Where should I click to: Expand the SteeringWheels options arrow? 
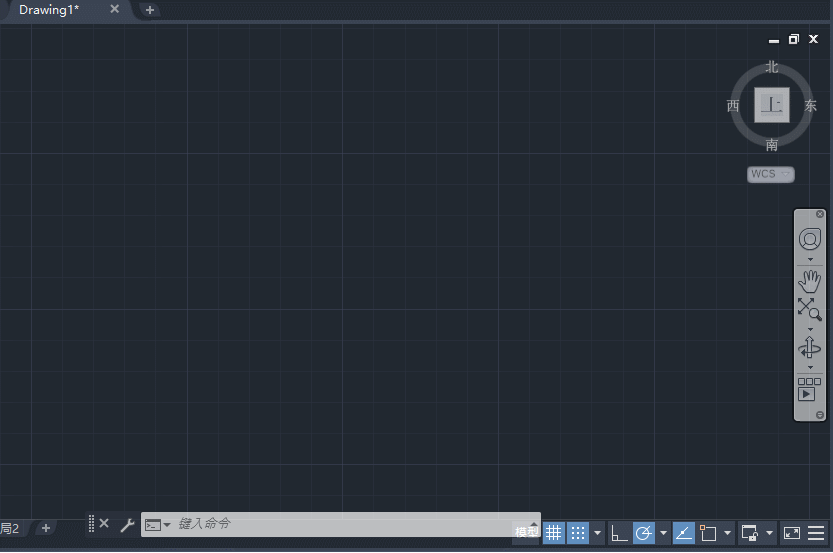point(810,260)
